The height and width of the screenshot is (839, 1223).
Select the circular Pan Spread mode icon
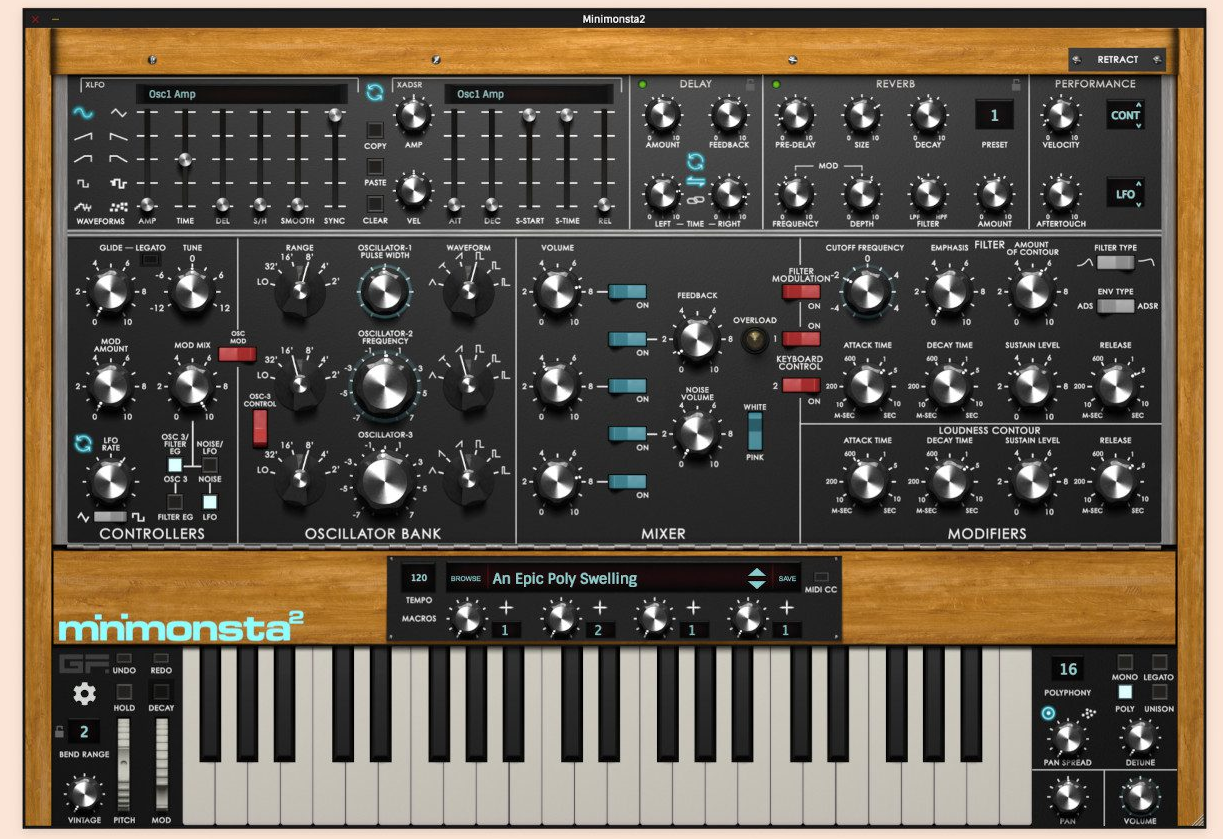point(1048,713)
